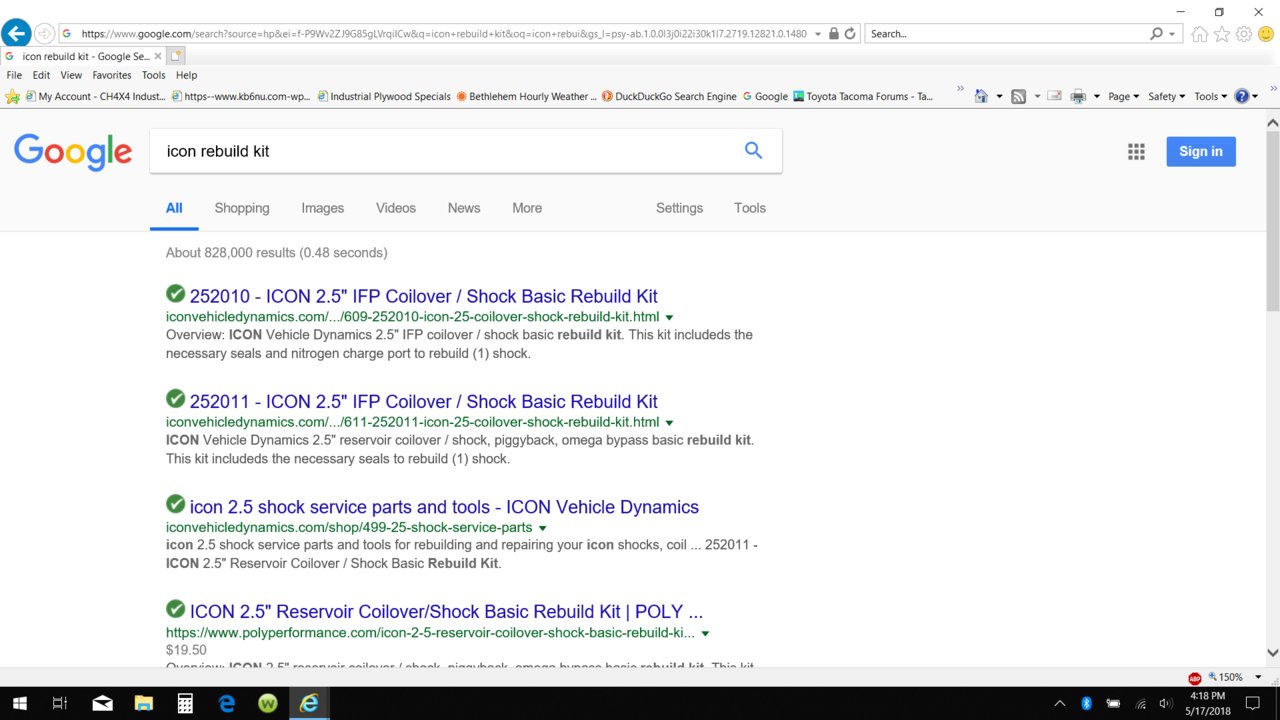Click the smiley feedback icon
The height and width of the screenshot is (720, 1280).
pyautogui.click(x=1266, y=34)
